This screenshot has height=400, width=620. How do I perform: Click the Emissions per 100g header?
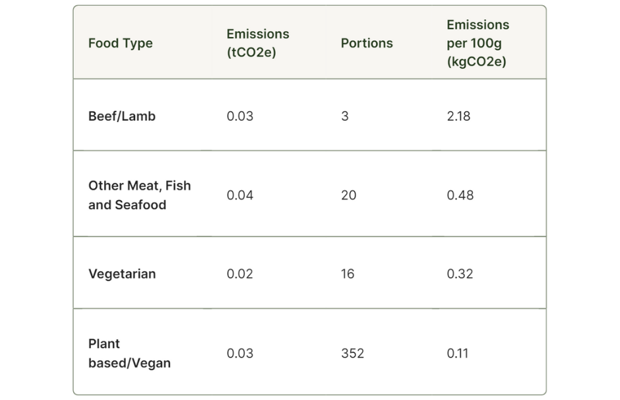pos(477,43)
